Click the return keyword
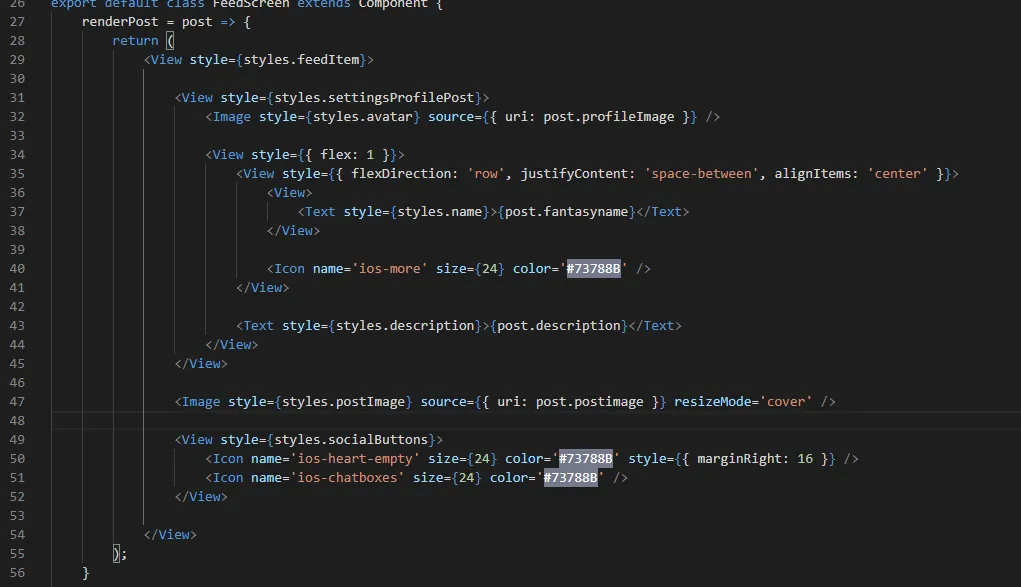 pyautogui.click(x=135, y=40)
